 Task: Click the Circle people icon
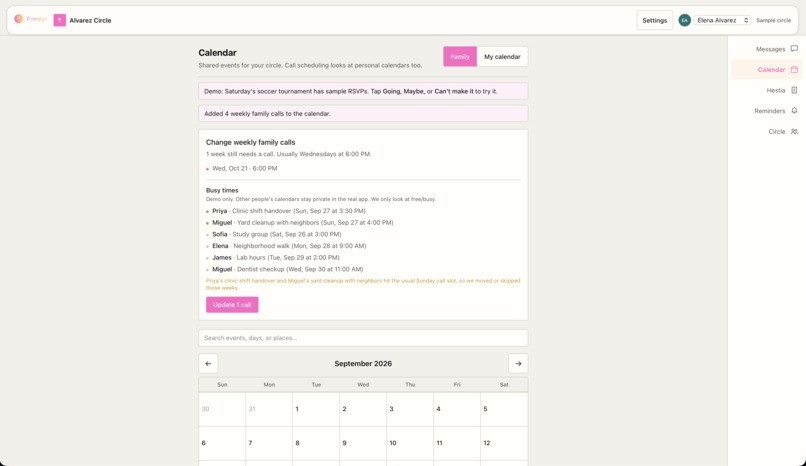click(794, 132)
